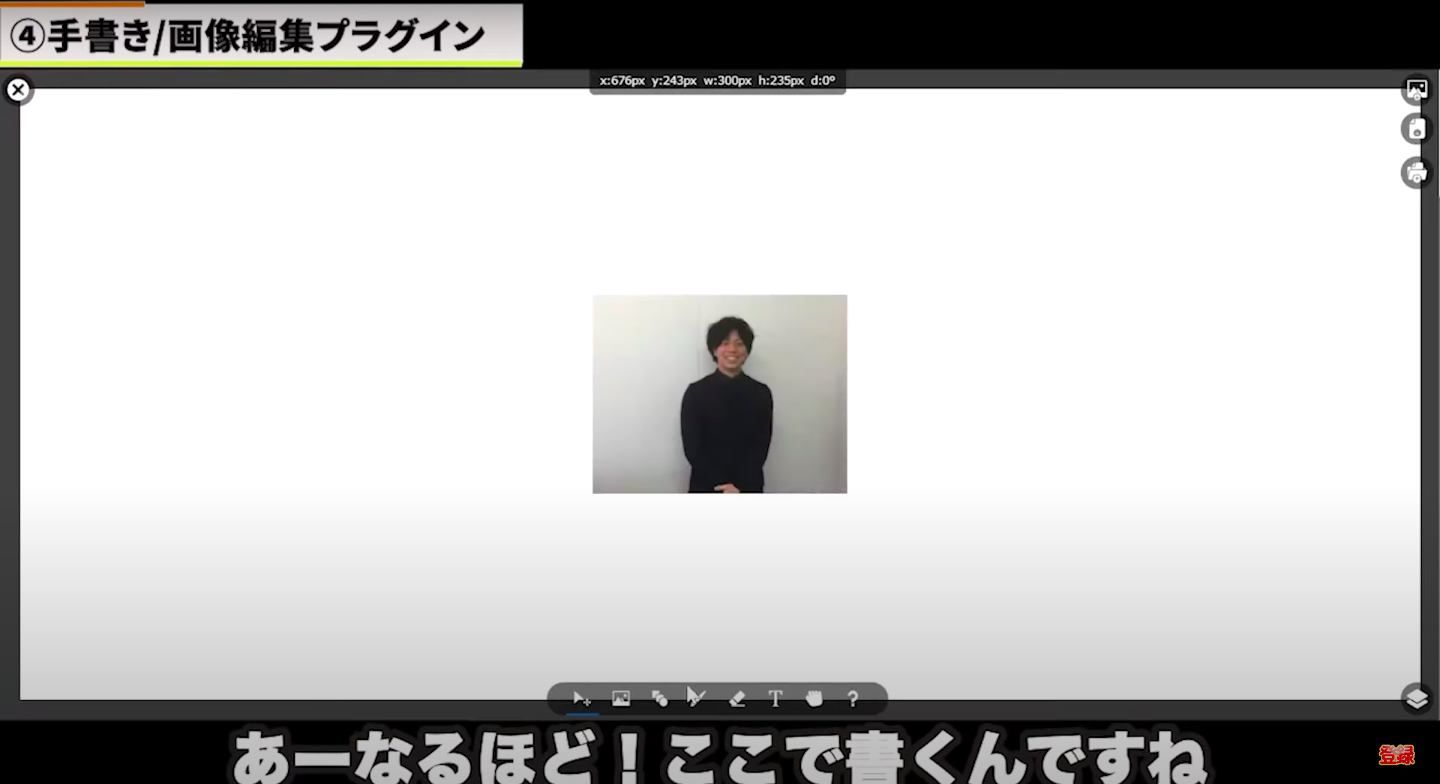The height and width of the screenshot is (784, 1440).
Task: Open the folder icon on right edge
Action: (x=1416, y=172)
